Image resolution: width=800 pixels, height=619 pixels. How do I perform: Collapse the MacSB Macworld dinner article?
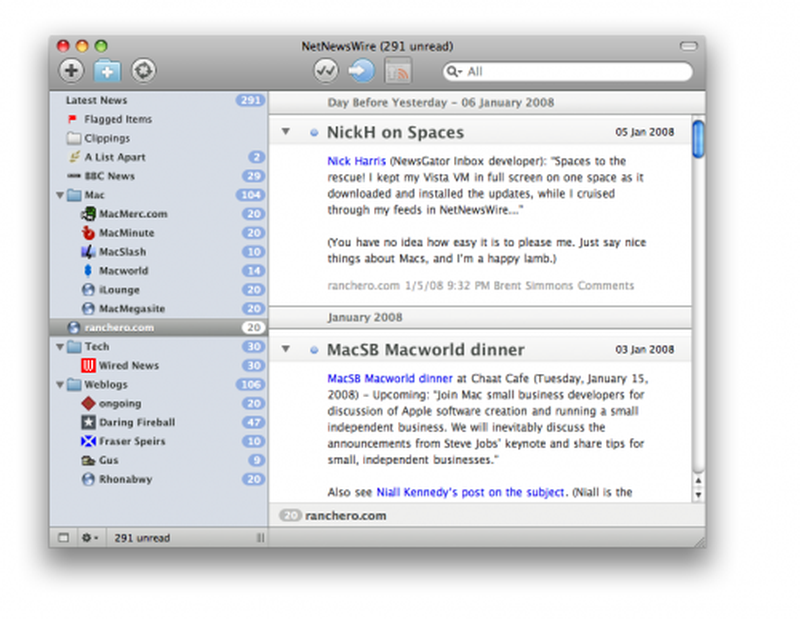(x=286, y=349)
